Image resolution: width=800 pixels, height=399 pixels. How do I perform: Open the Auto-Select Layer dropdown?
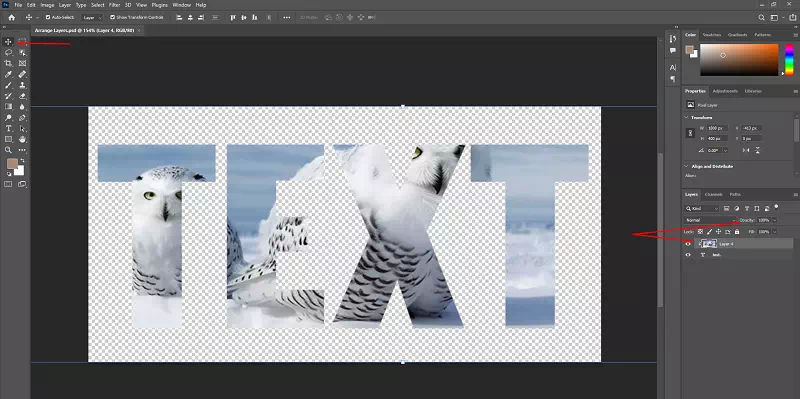[92, 17]
